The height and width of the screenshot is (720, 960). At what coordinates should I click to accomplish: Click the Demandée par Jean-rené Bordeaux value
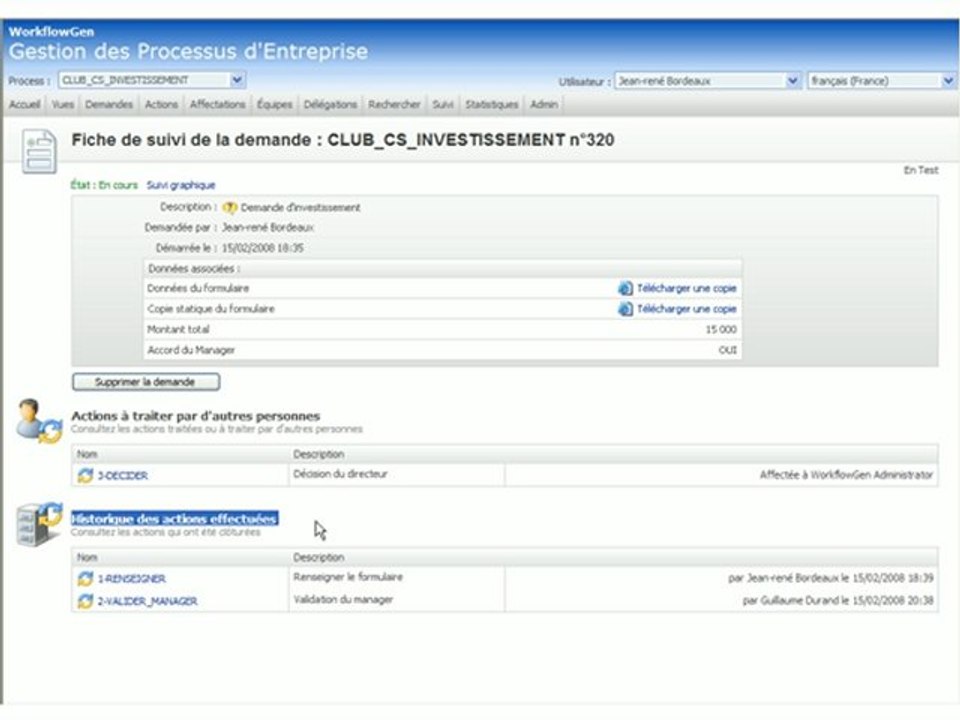pyautogui.click(x=268, y=228)
